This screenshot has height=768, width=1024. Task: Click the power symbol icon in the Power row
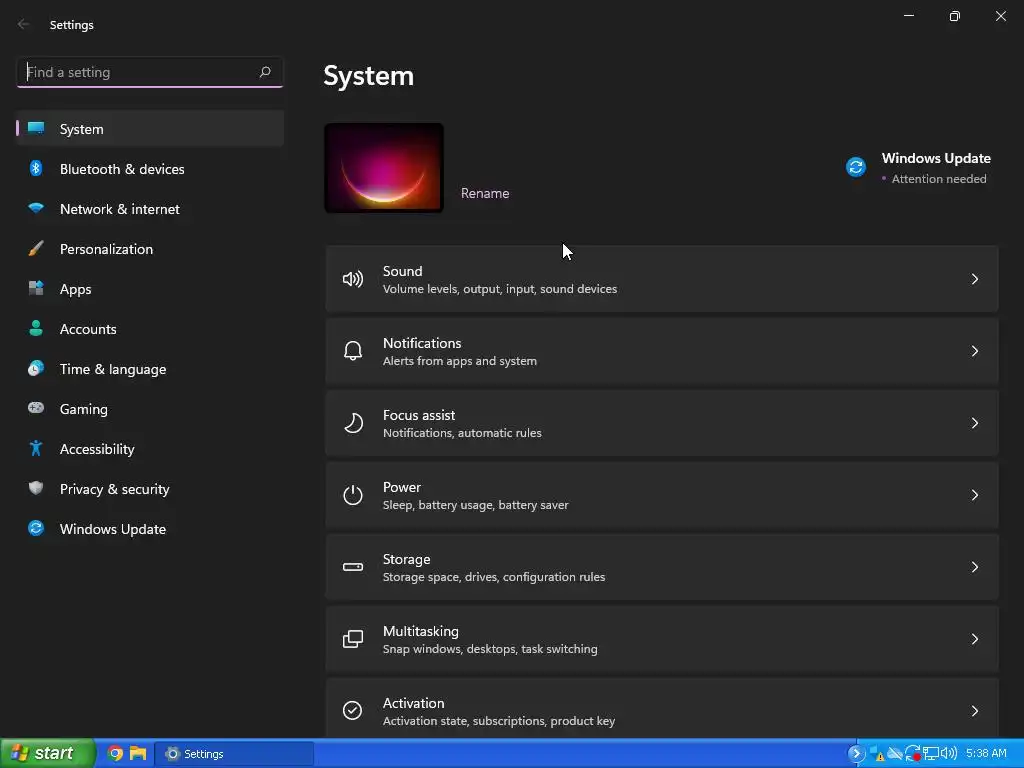[353, 495]
